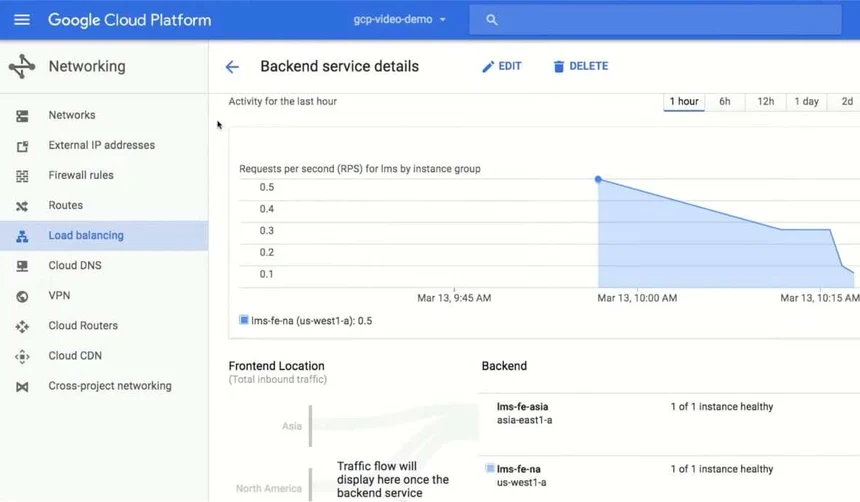
Task: Click 'Activity for the last hour' text
Action: 282,101
